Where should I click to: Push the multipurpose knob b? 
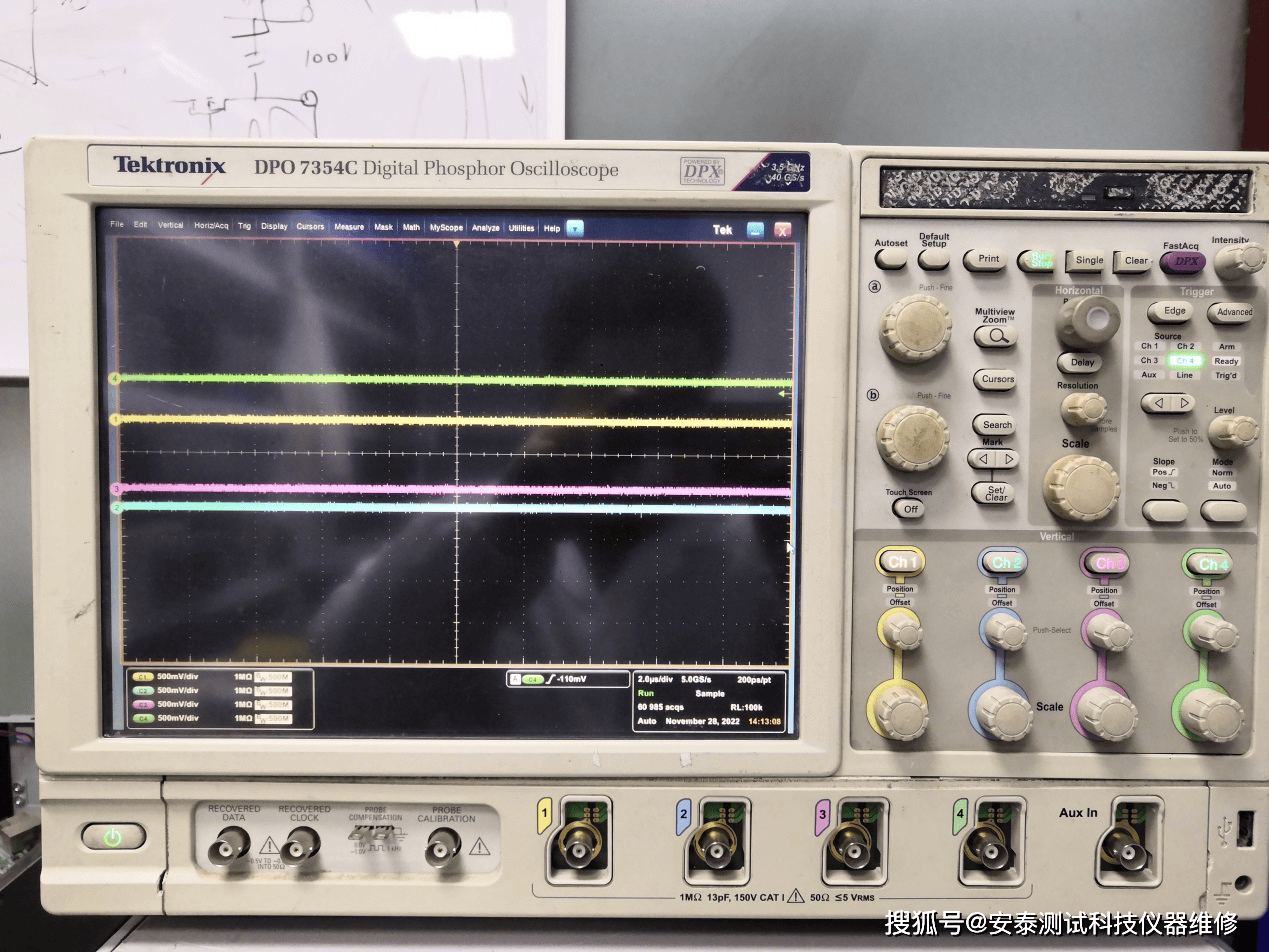pyautogui.click(x=912, y=437)
